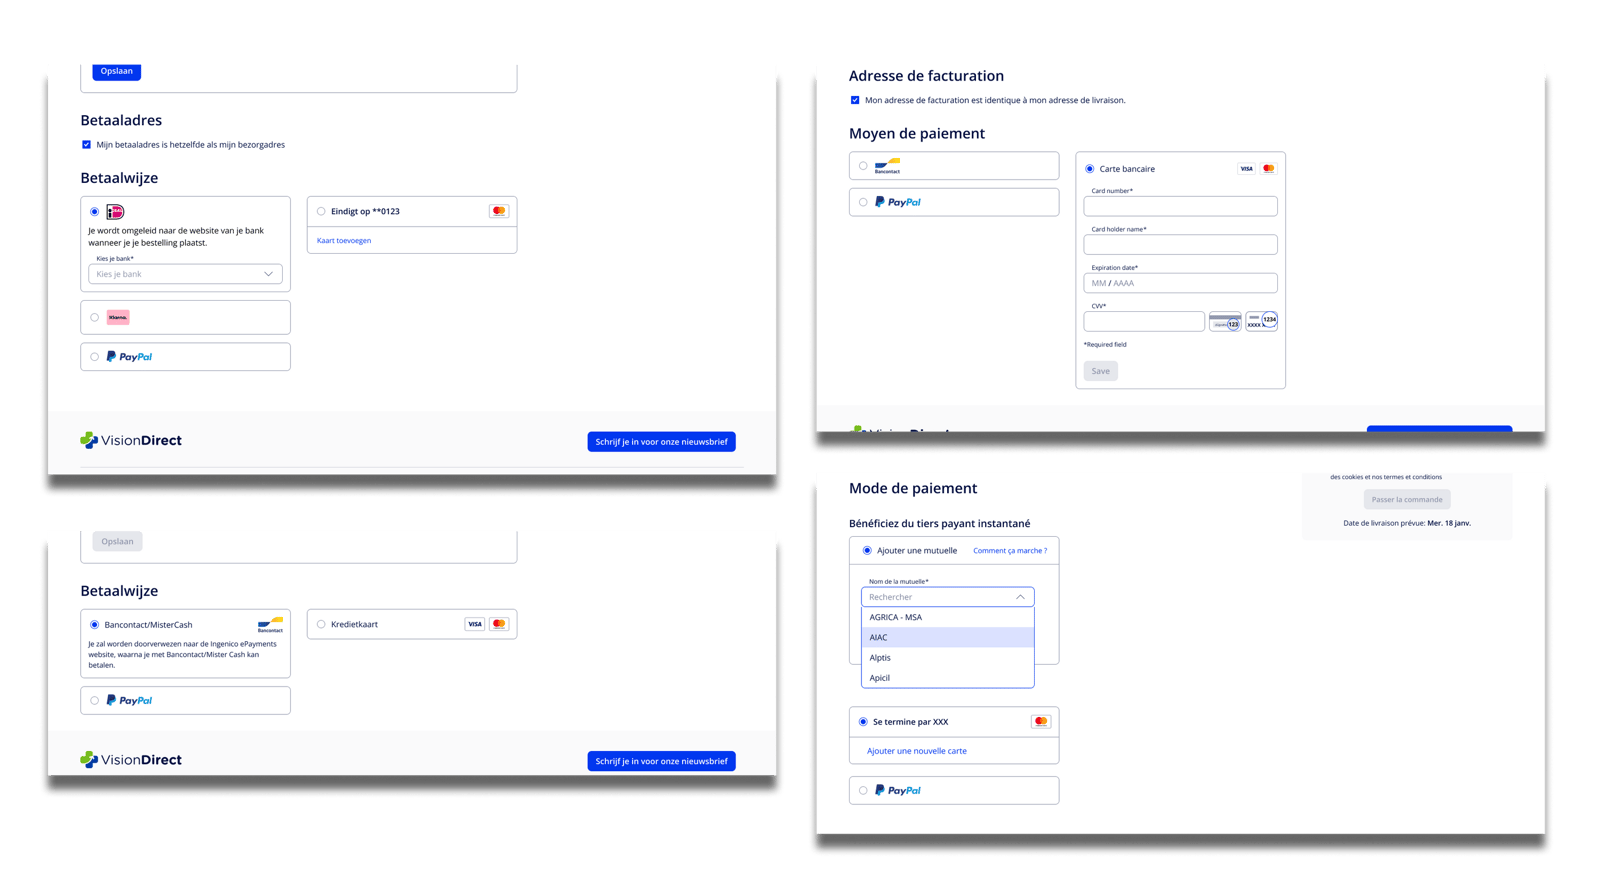The height and width of the screenshot is (895, 1600).
Task: Collapse the Nom de la mutuelle Rechercher dropdown
Action: (1020, 597)
